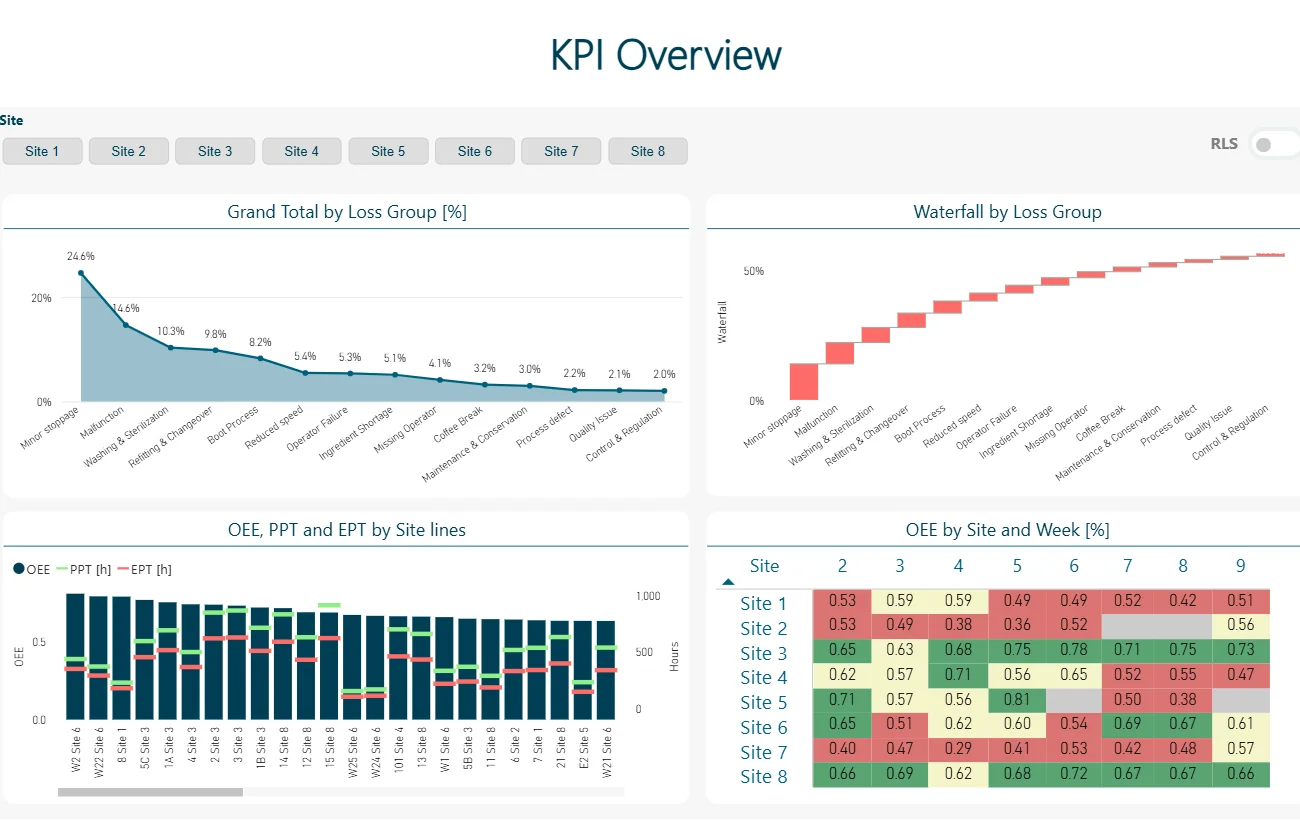Image resolution: width=1300 pixels, height=835 pixels.
Task: Select the Minor stoppage 24.6% data point
Action: click(x=81, y=273)
